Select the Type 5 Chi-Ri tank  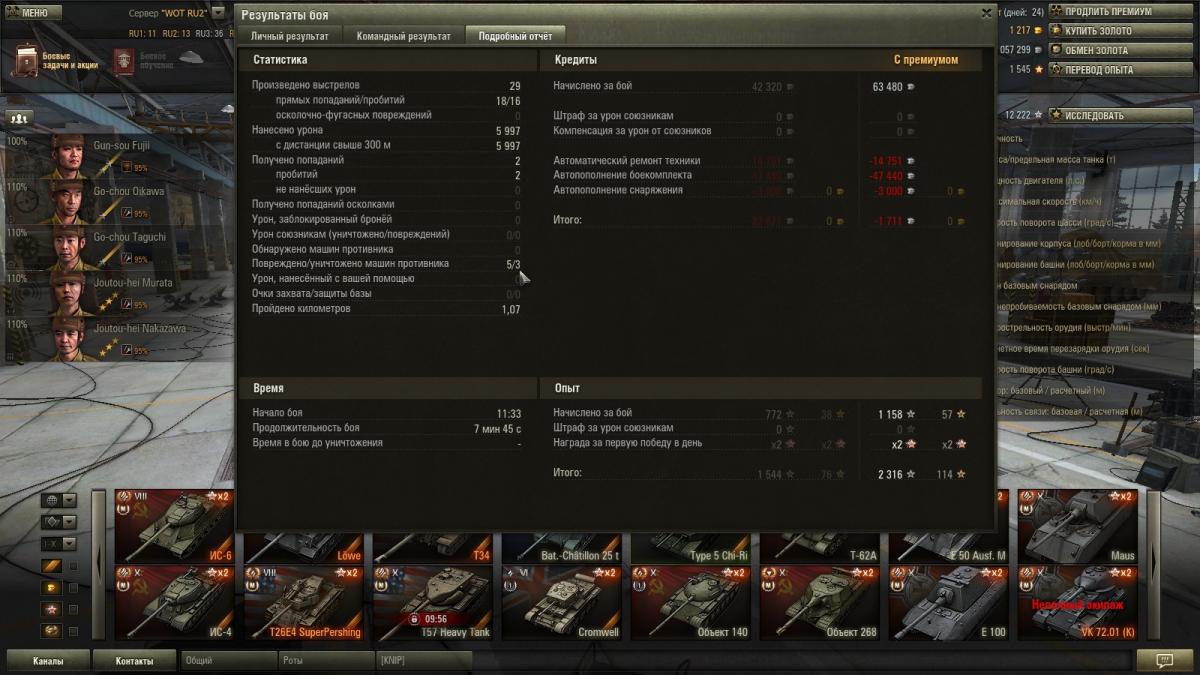tap(691, 548)
